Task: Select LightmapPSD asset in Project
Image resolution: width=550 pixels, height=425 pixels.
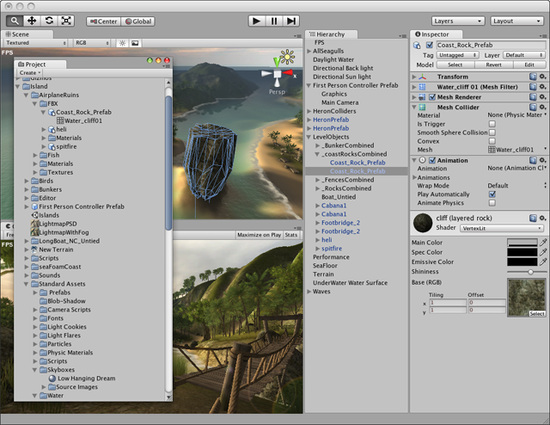Action: [58, 224]
